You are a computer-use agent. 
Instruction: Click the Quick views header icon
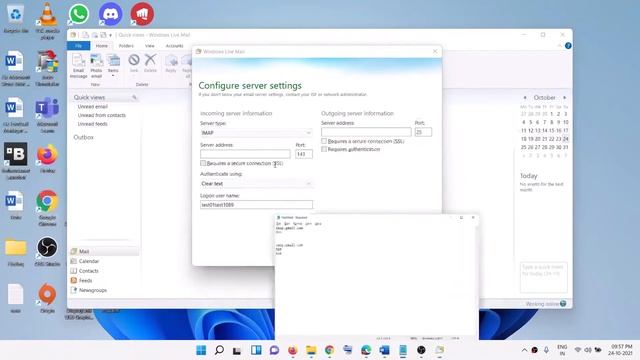click(x=134, y=97)
